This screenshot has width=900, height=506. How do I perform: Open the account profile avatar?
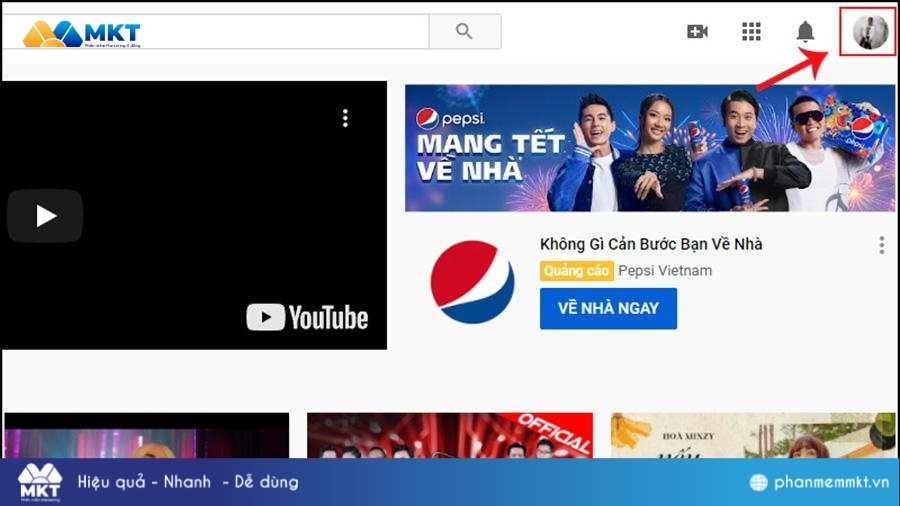(x=870, y=32)
